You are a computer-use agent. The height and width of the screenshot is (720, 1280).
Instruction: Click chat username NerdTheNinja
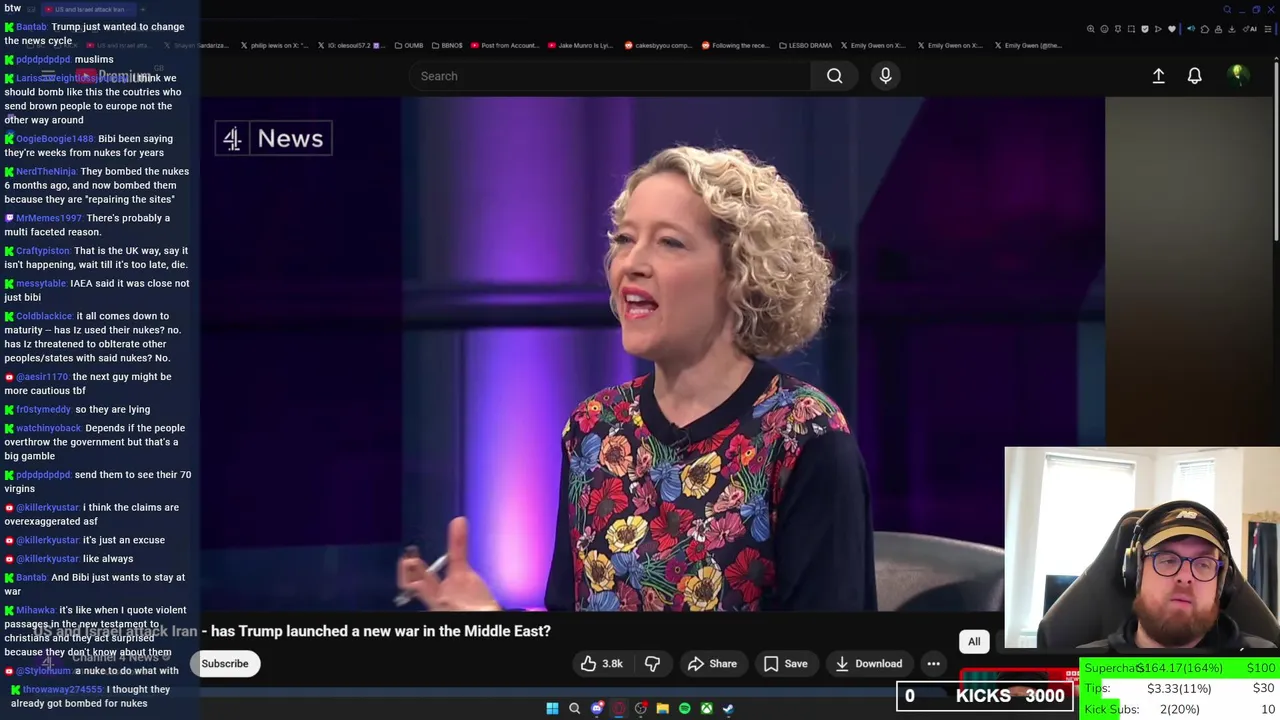coord(45,171)
